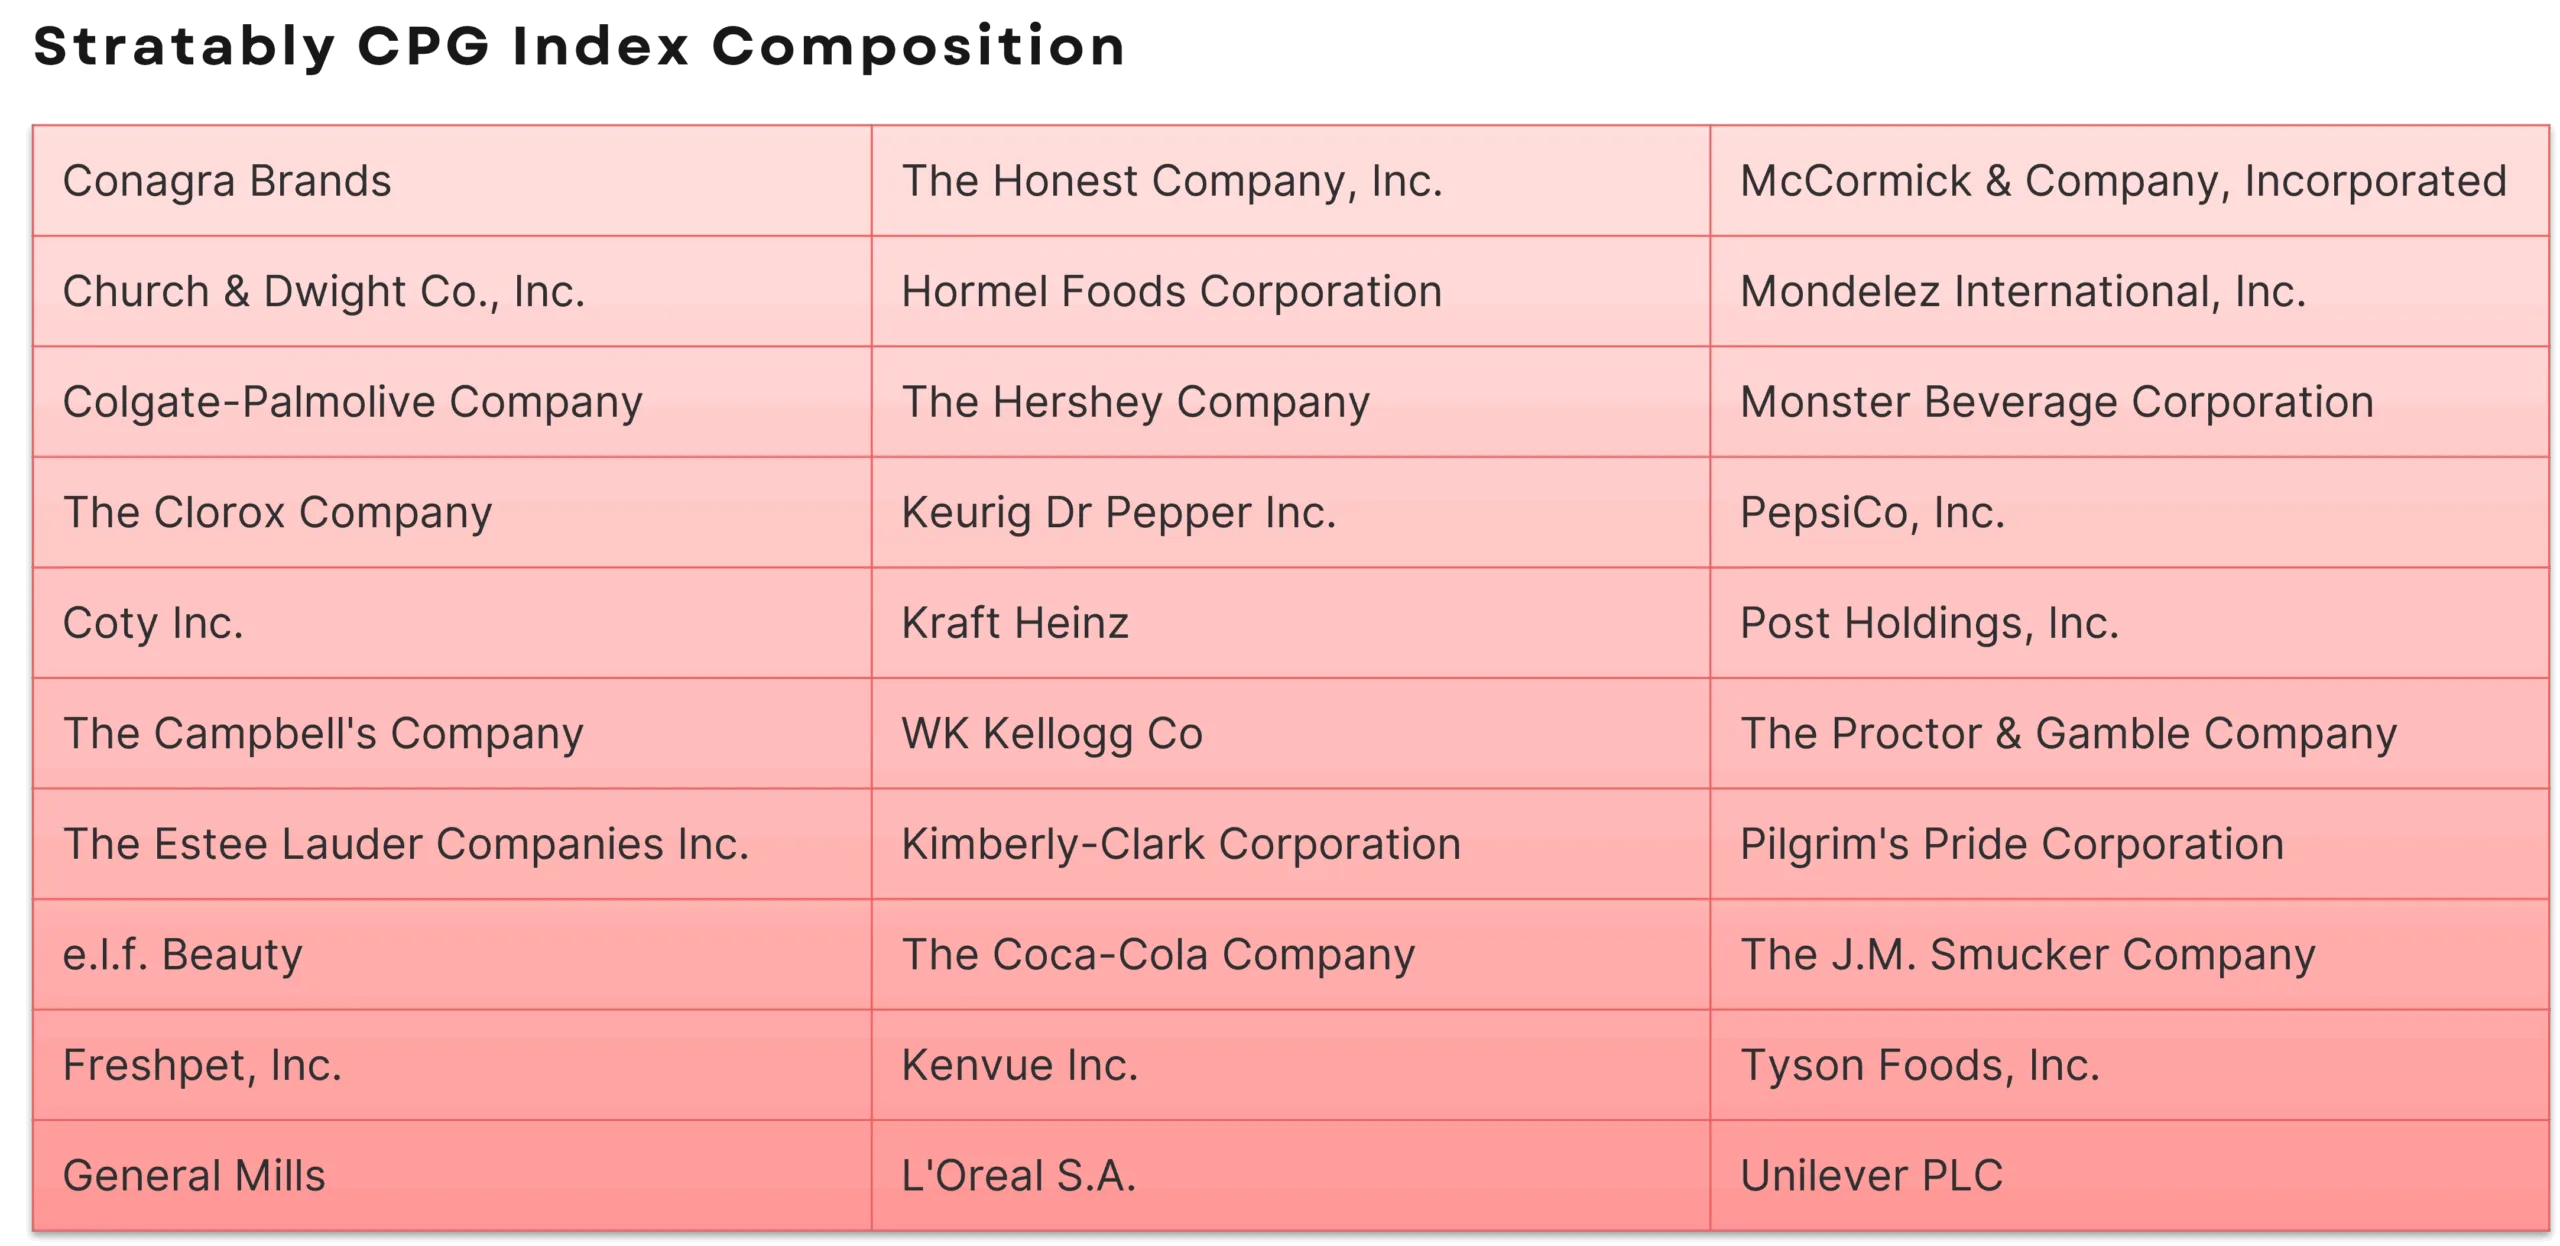This screenshot has width=2560, height=1246.
Task: Click Keurig Dr Pepper Inc. cell
Action: (1118, 513)
